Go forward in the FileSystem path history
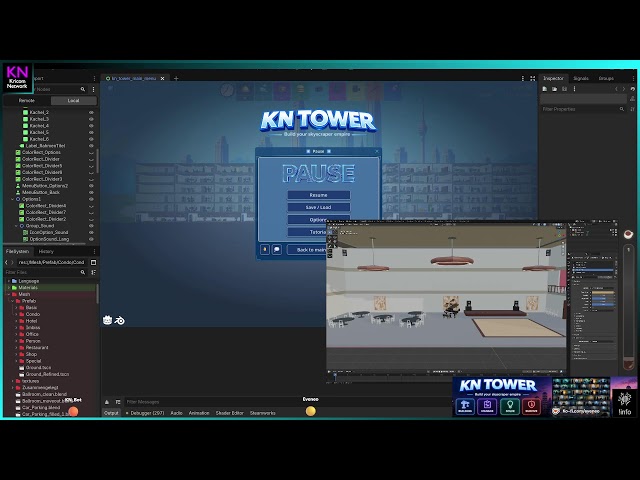 12,262
